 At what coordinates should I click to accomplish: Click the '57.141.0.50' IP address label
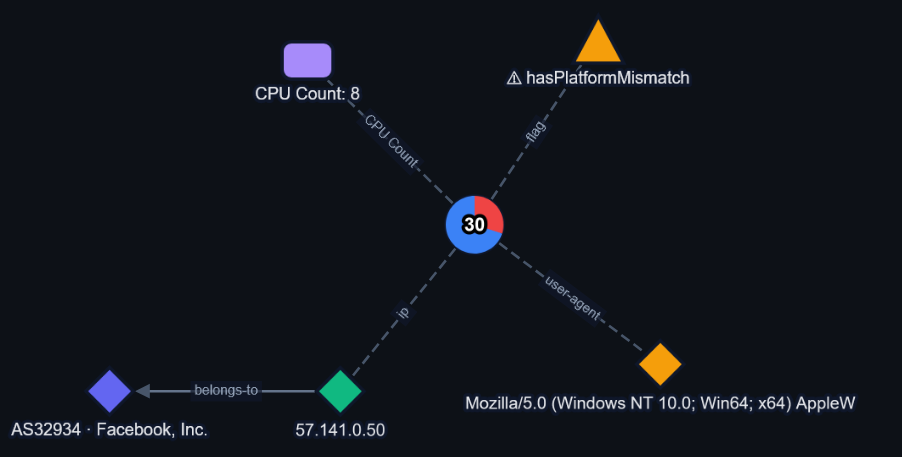pyautogui.click(x=340, y=430)
